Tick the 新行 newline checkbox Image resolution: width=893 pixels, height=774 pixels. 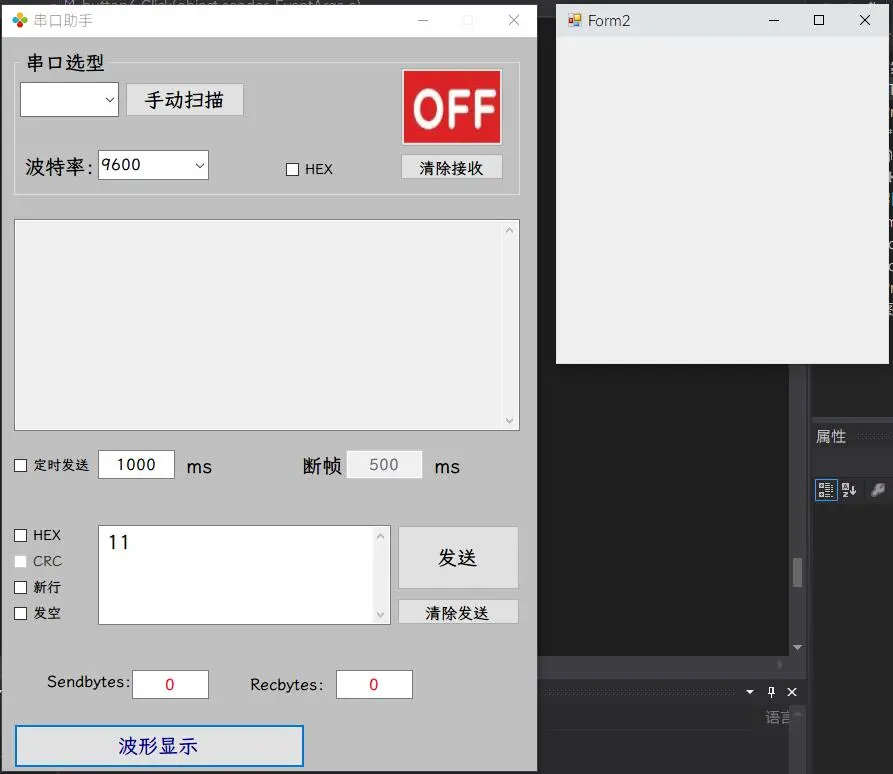tap(21, 587)
